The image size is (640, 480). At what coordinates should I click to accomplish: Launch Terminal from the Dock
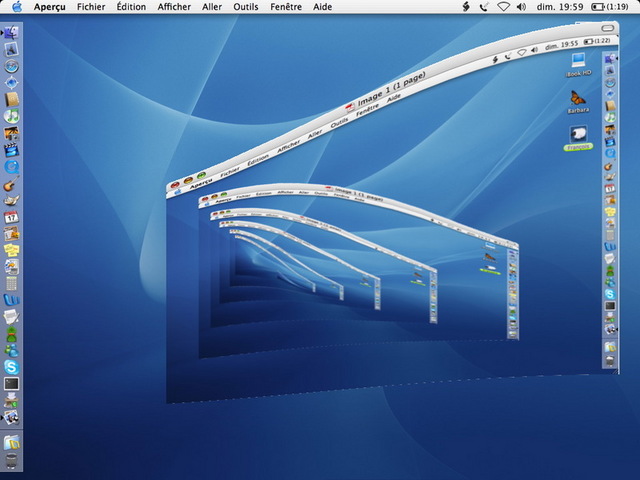[11, 384]
